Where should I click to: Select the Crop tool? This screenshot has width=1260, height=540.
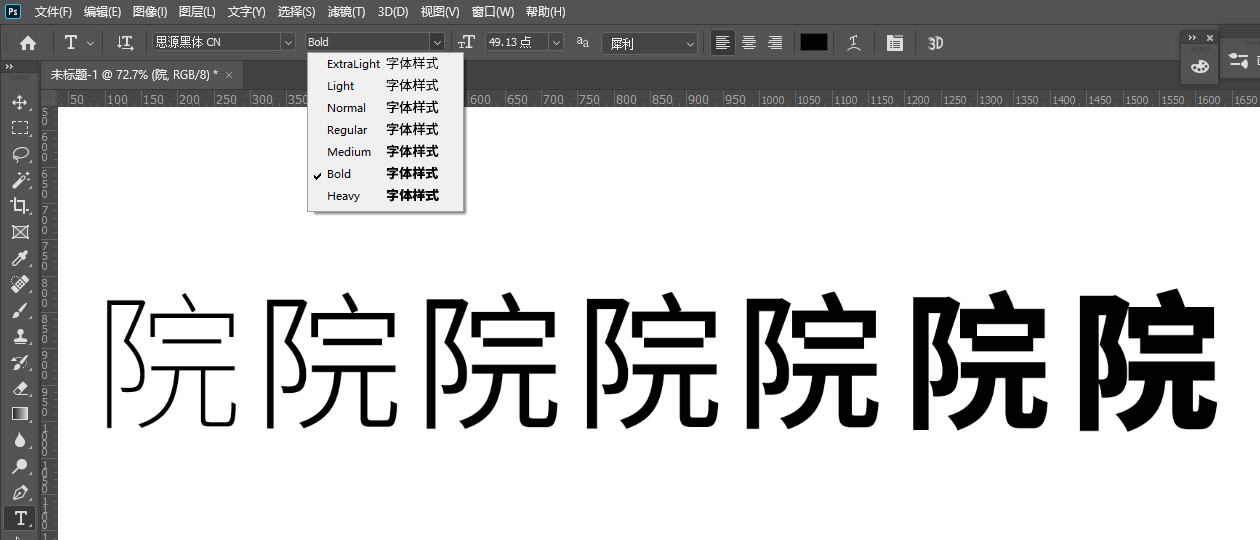coord(20,206)
